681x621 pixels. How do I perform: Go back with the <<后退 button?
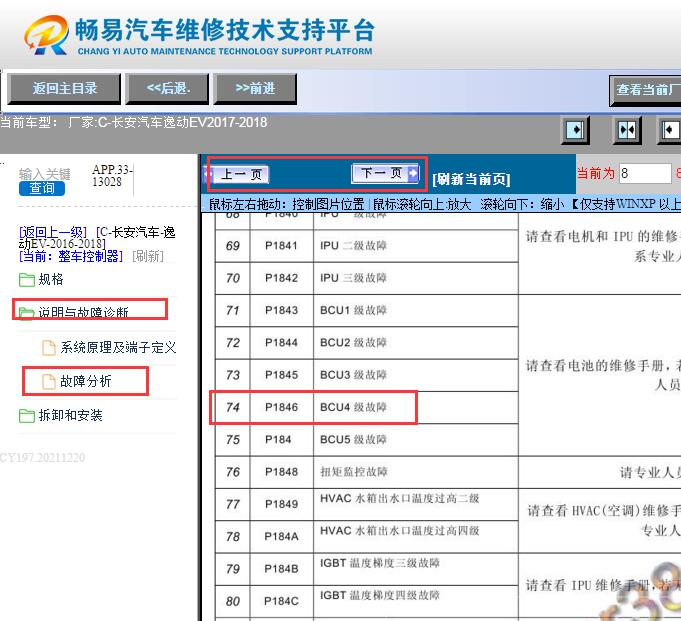(x=167, y=89)
